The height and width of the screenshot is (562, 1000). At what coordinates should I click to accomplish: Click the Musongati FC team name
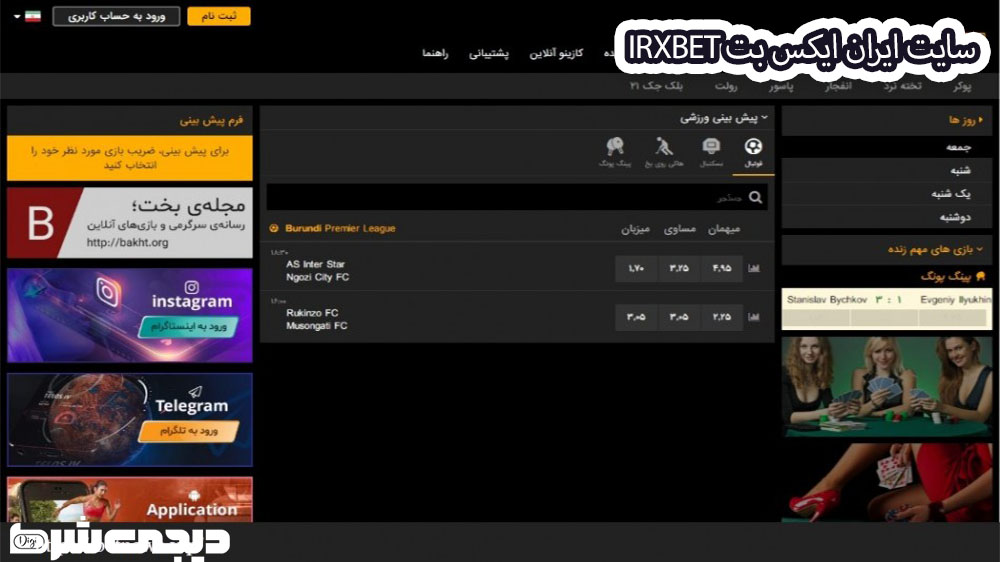point(317,325)
